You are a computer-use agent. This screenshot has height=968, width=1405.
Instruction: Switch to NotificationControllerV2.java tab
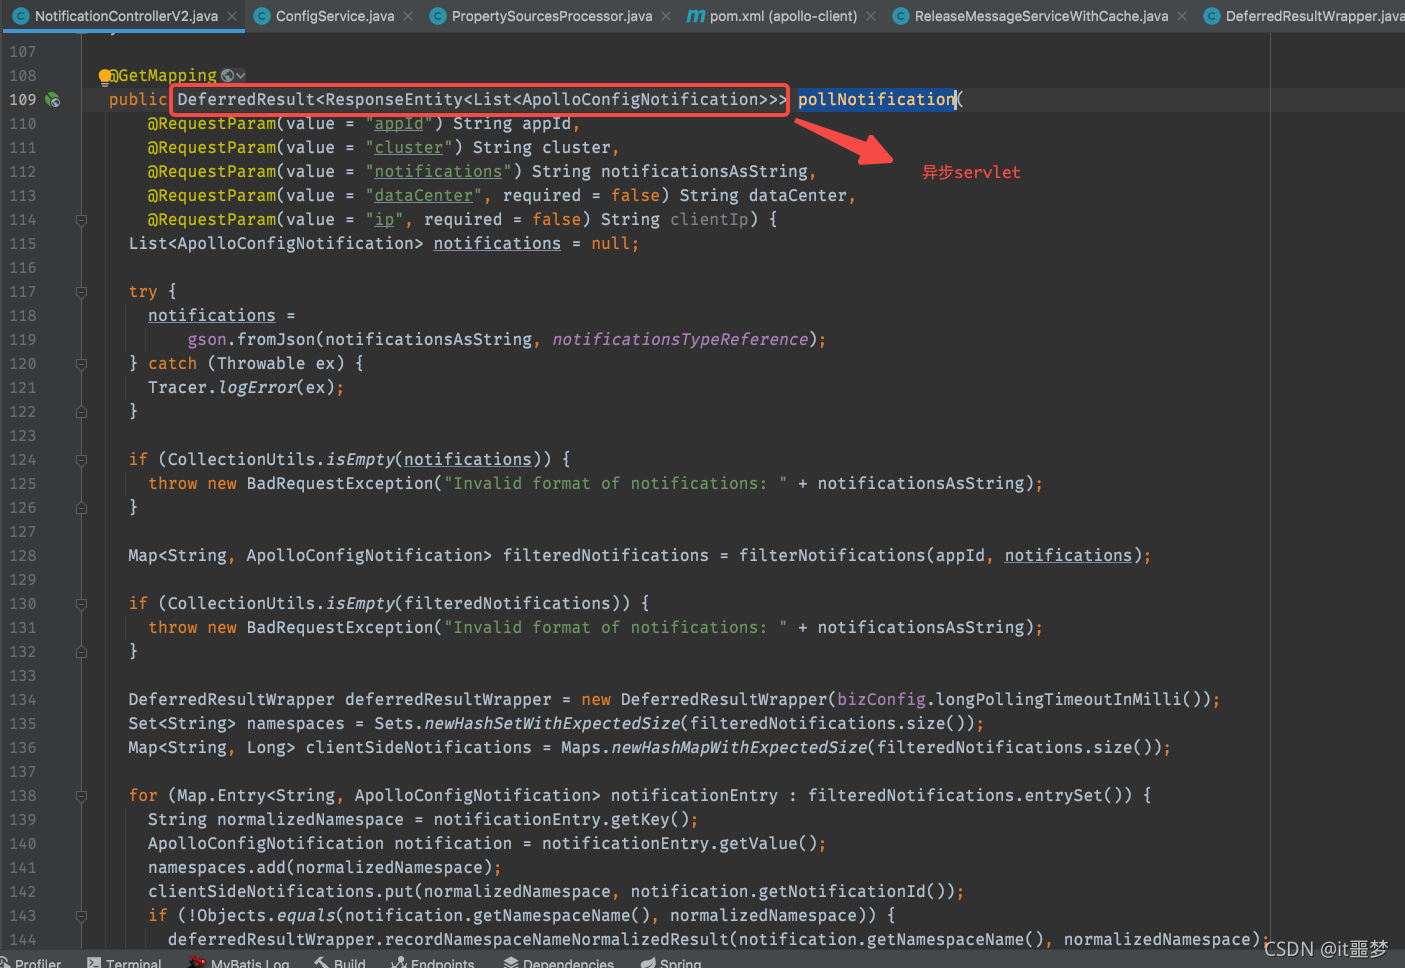126,16
